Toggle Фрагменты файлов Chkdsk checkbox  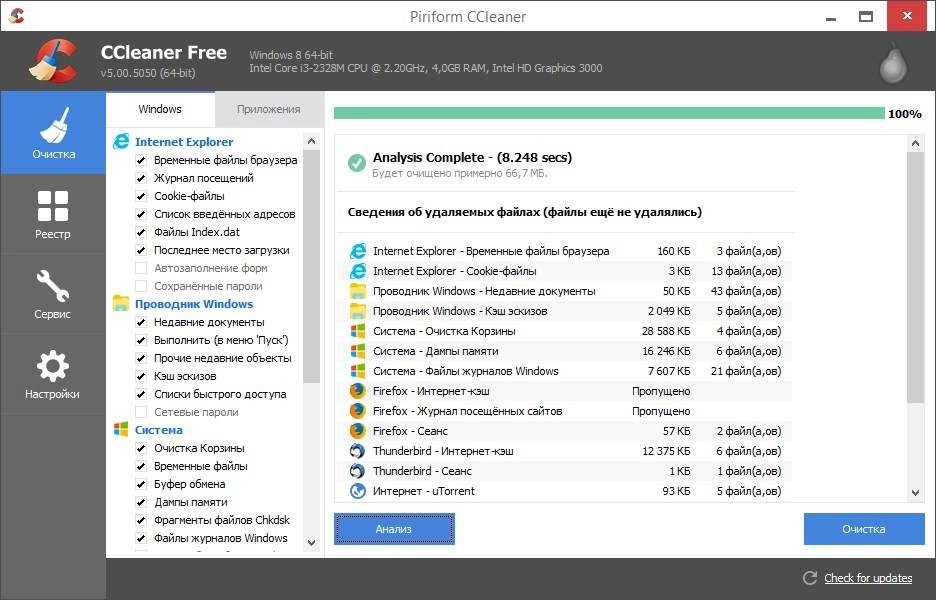(141, 520)
